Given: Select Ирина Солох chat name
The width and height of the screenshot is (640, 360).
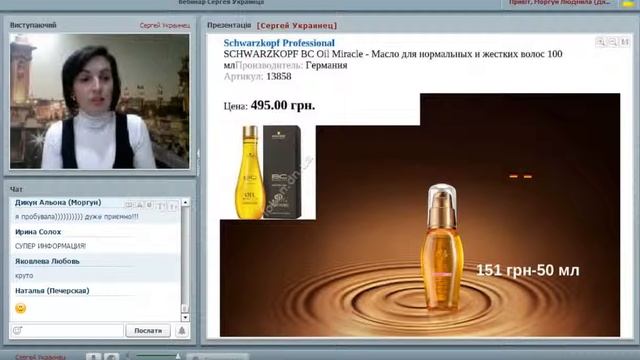Looking at the screenshot, I should 38,232.
